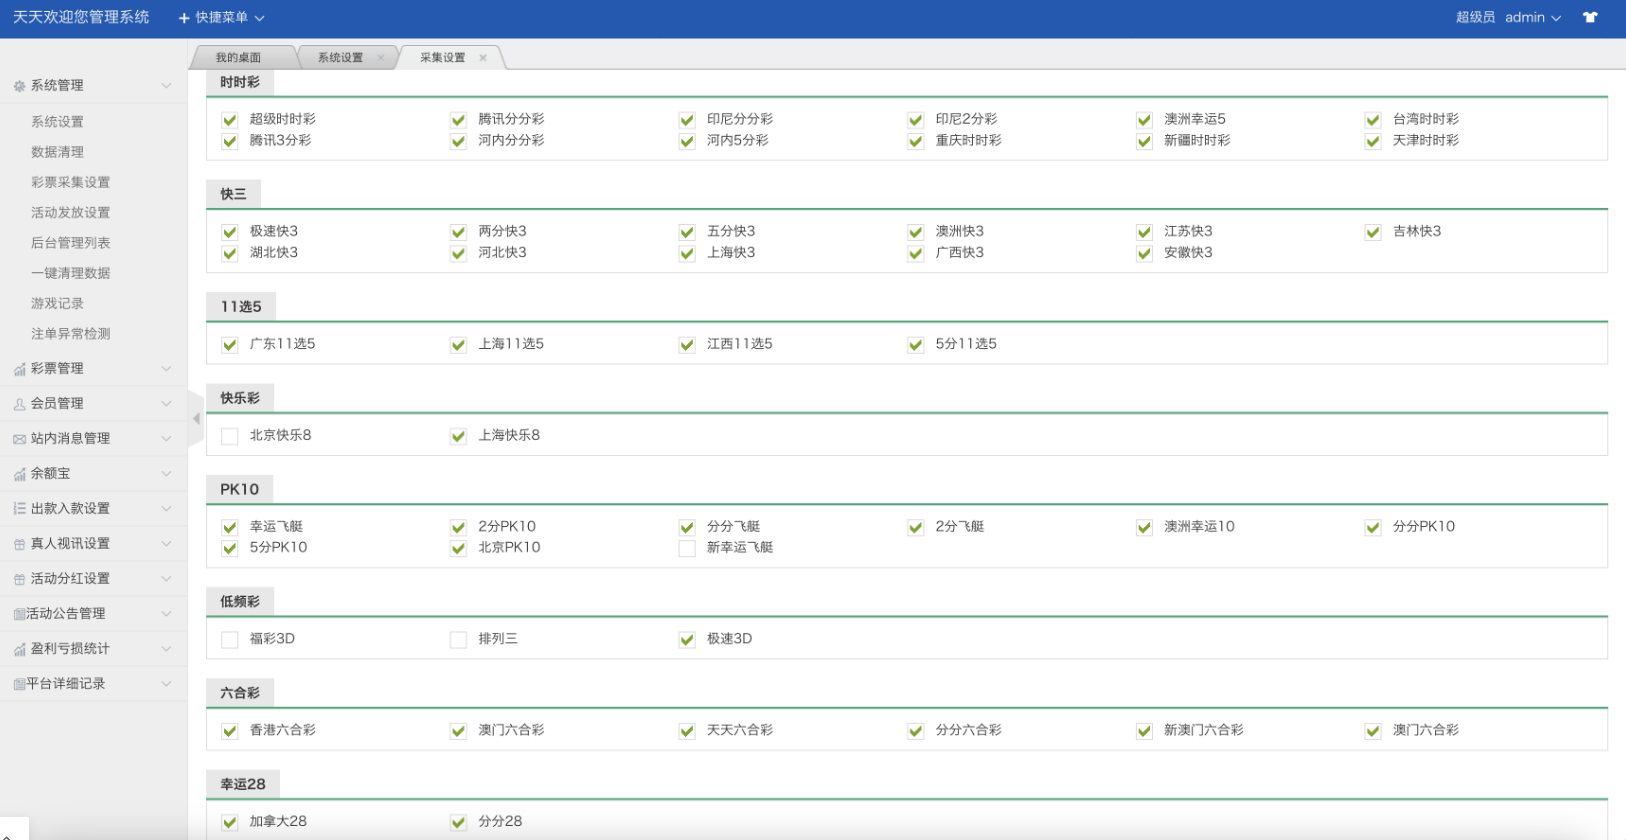Click the 新澳门六合彩 label
The image size is (1626, 840).
[x=1203, y=731]
